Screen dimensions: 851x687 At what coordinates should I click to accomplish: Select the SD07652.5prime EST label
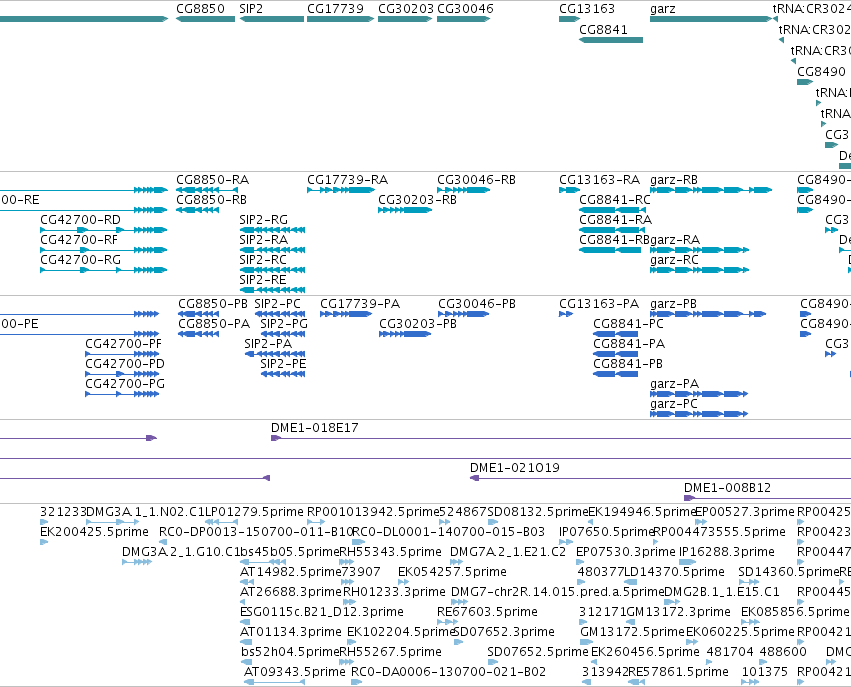[x=538, y=652]
